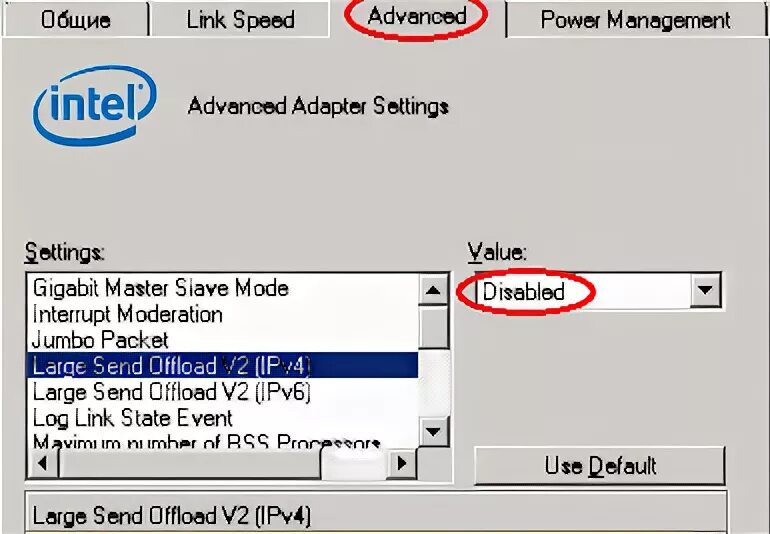770x534 pixels.
Task: Click the horizontal scroll right arrow
Action: [402, 463]
